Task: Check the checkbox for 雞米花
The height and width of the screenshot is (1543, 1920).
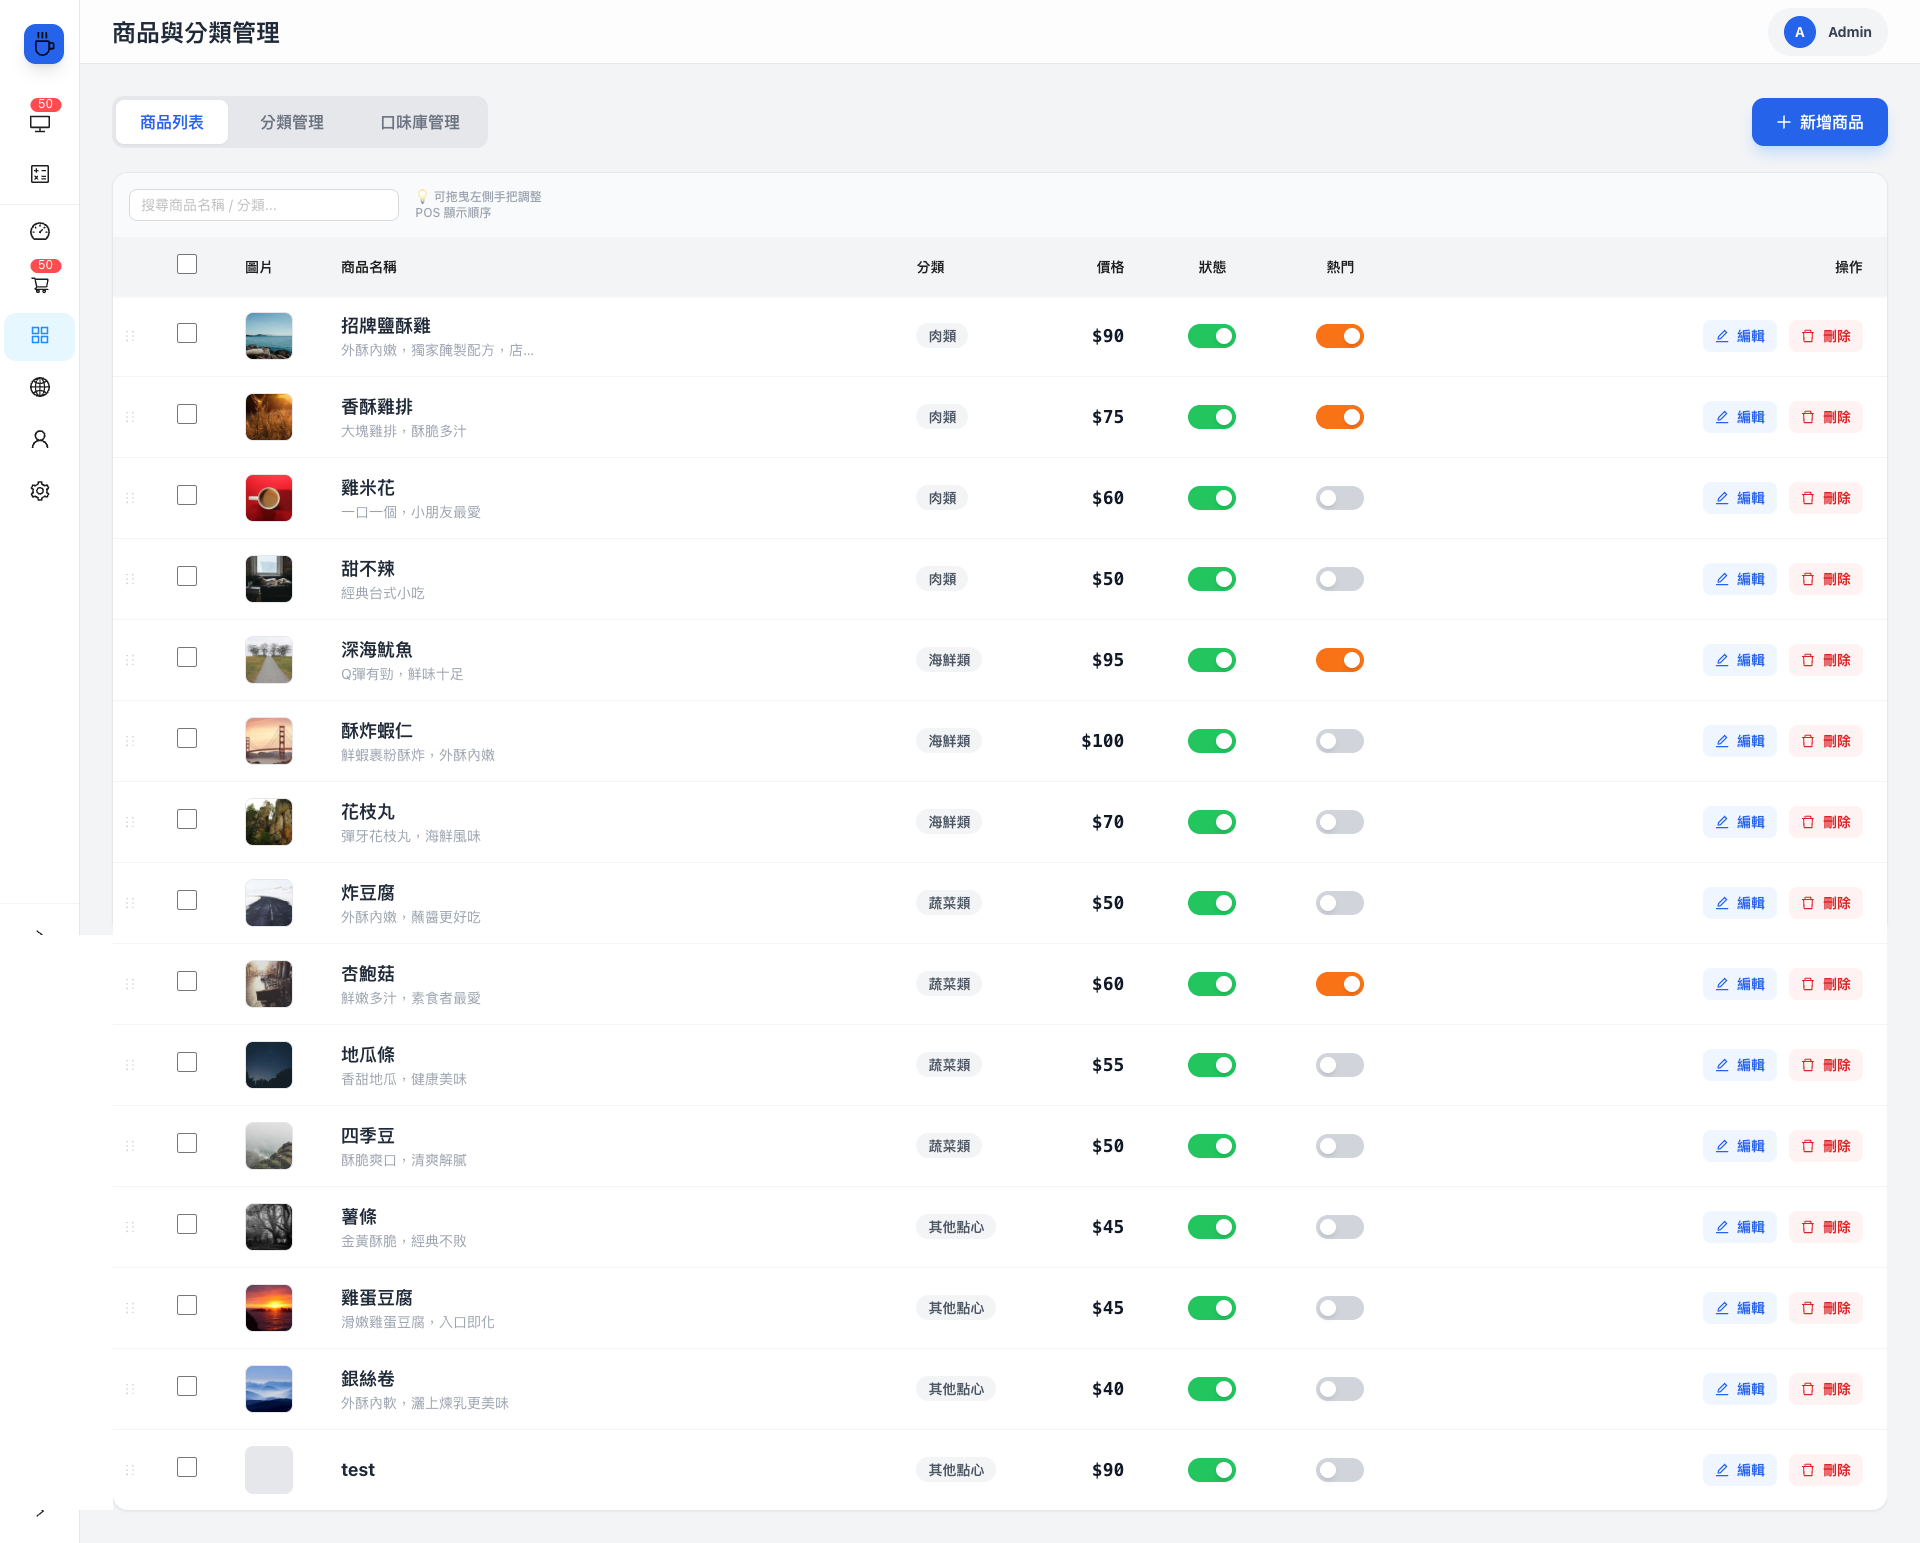Action: click(187, 495)
